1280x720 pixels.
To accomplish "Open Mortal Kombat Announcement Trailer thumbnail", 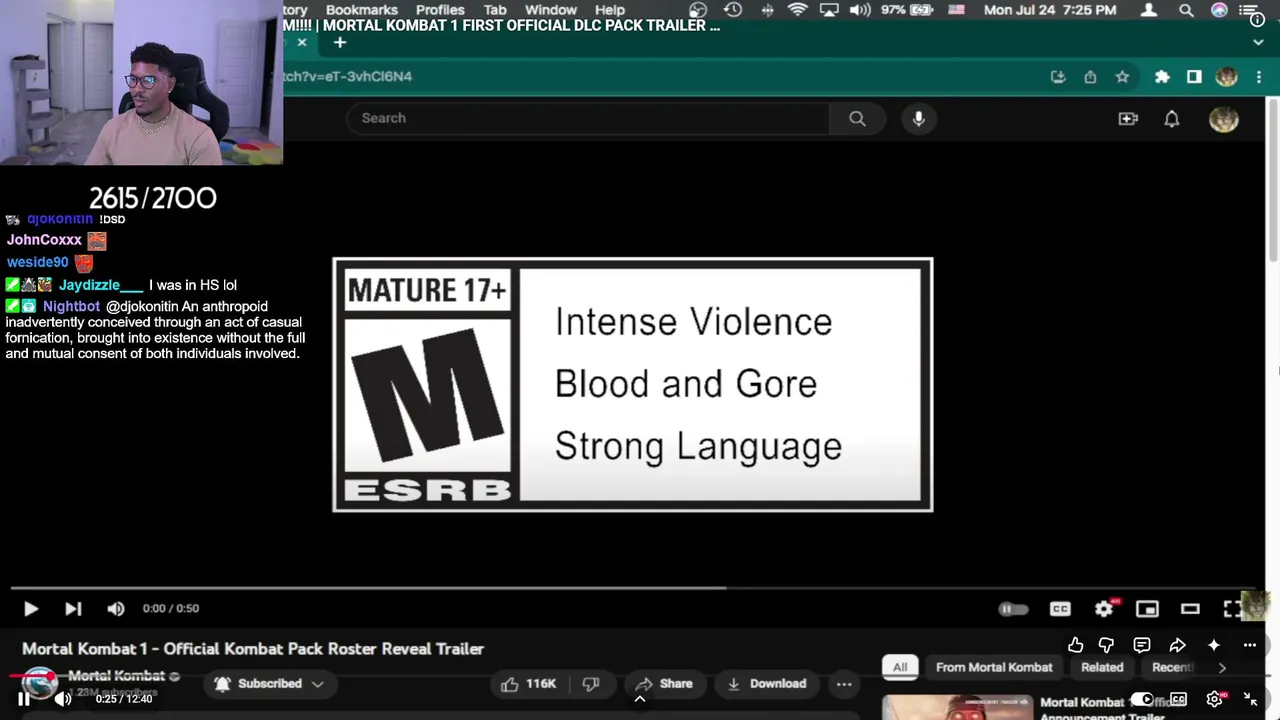I will pyautogui.click(x=957, y=707).
